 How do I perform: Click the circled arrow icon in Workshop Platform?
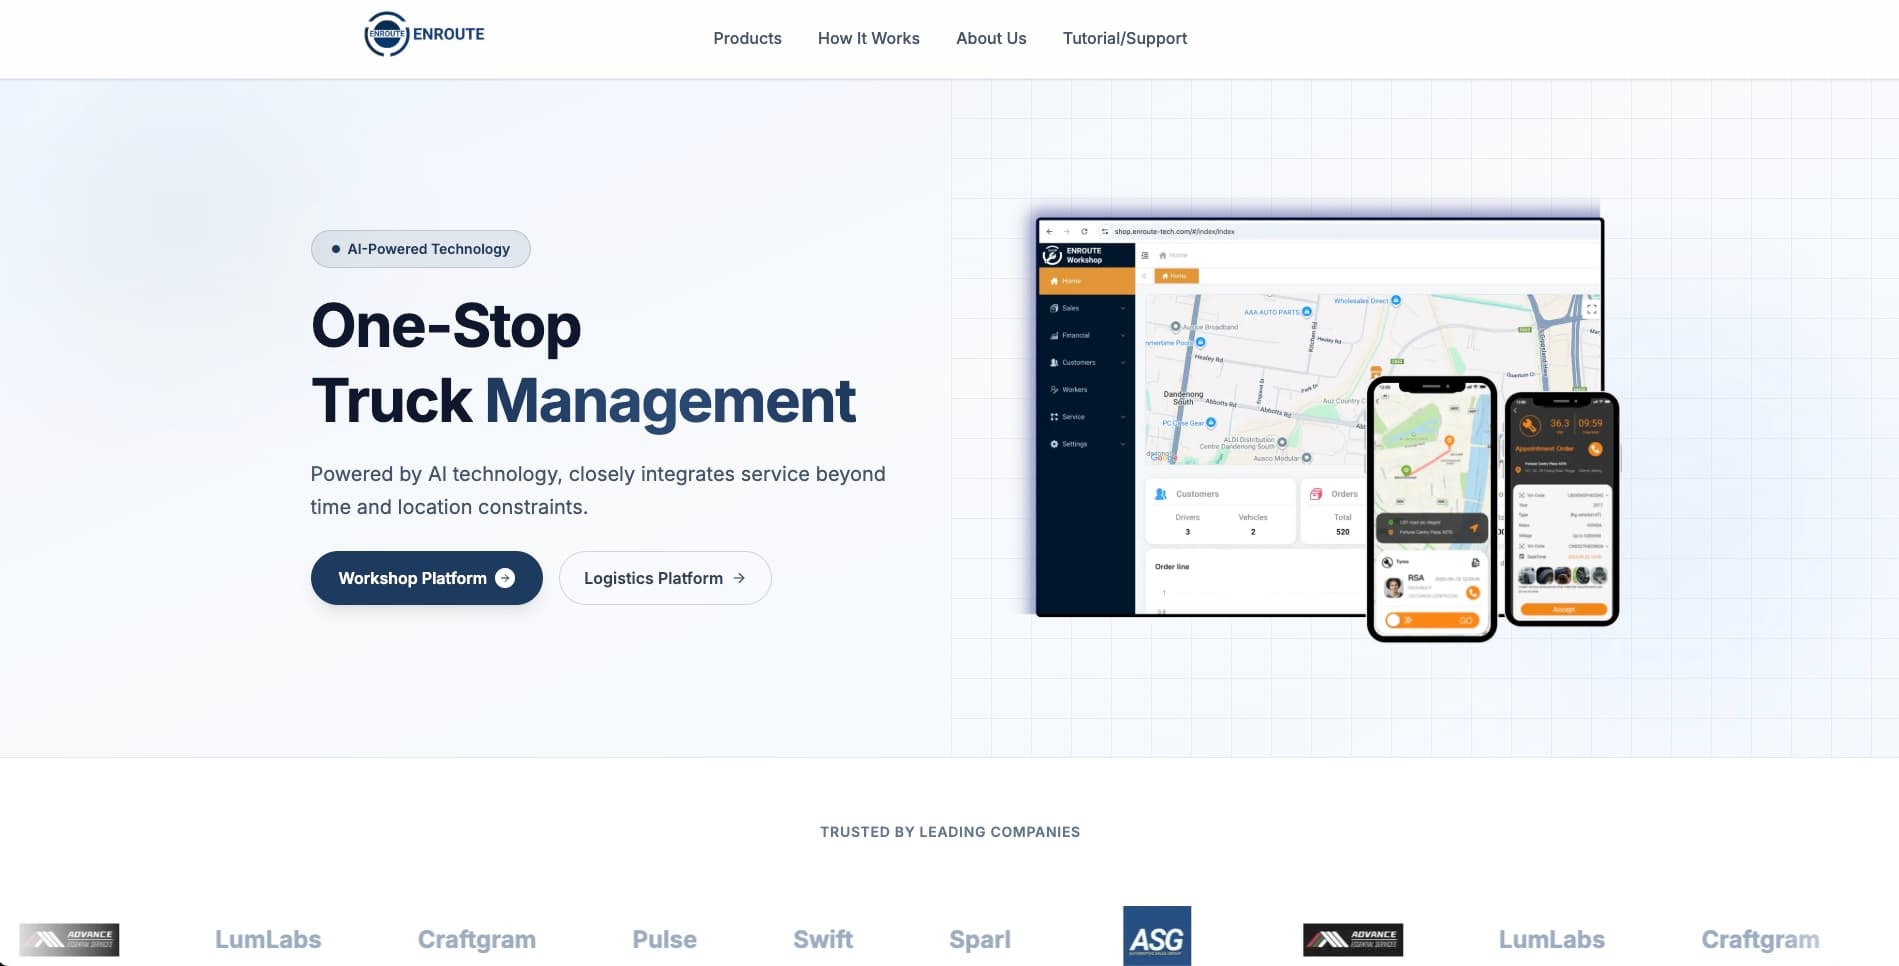point(505,578)
